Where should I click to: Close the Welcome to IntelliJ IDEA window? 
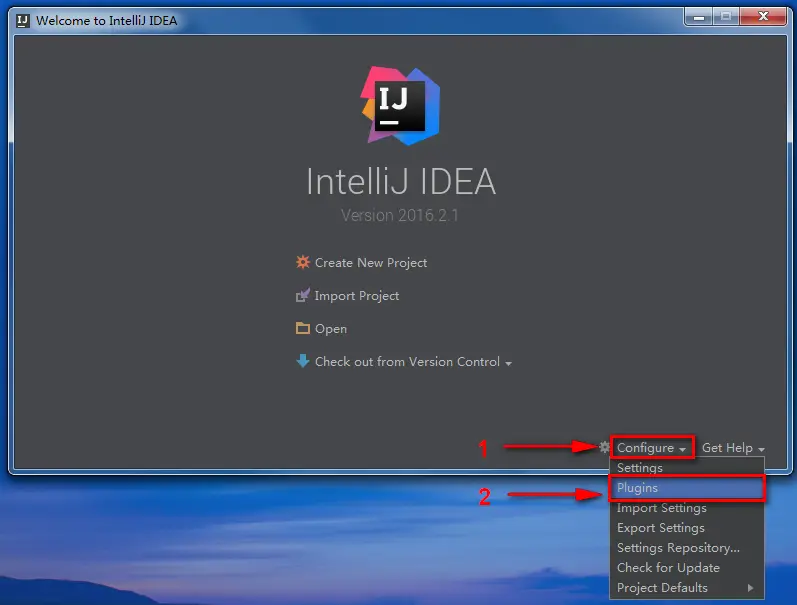(x=763, y=17)
